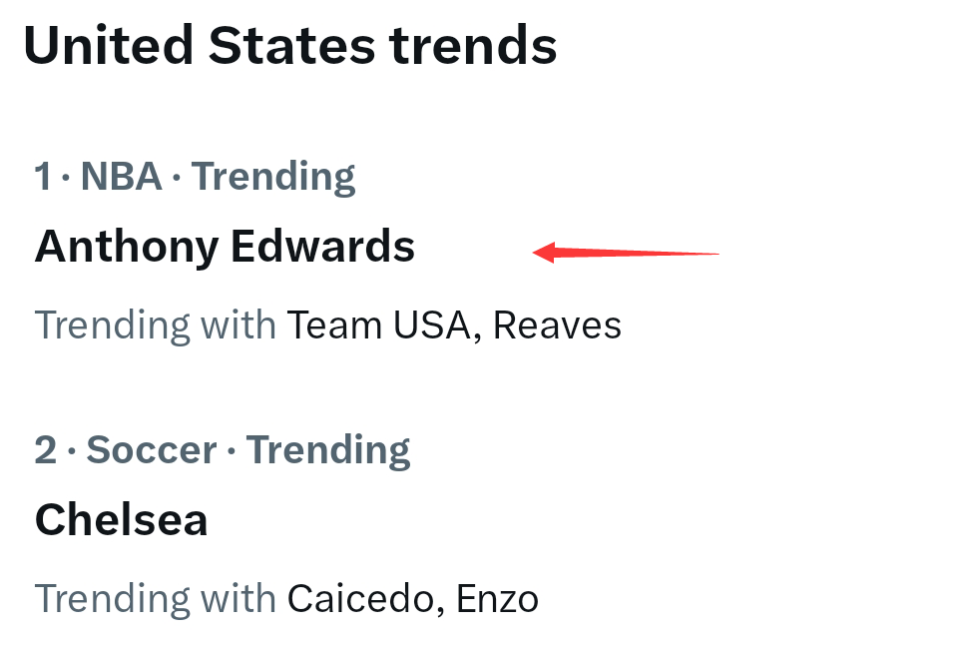Click the surname 'Edwards' in the first trend
This screenshot has width=960, height=650.
pyautogui.click(x=322, y=246)
